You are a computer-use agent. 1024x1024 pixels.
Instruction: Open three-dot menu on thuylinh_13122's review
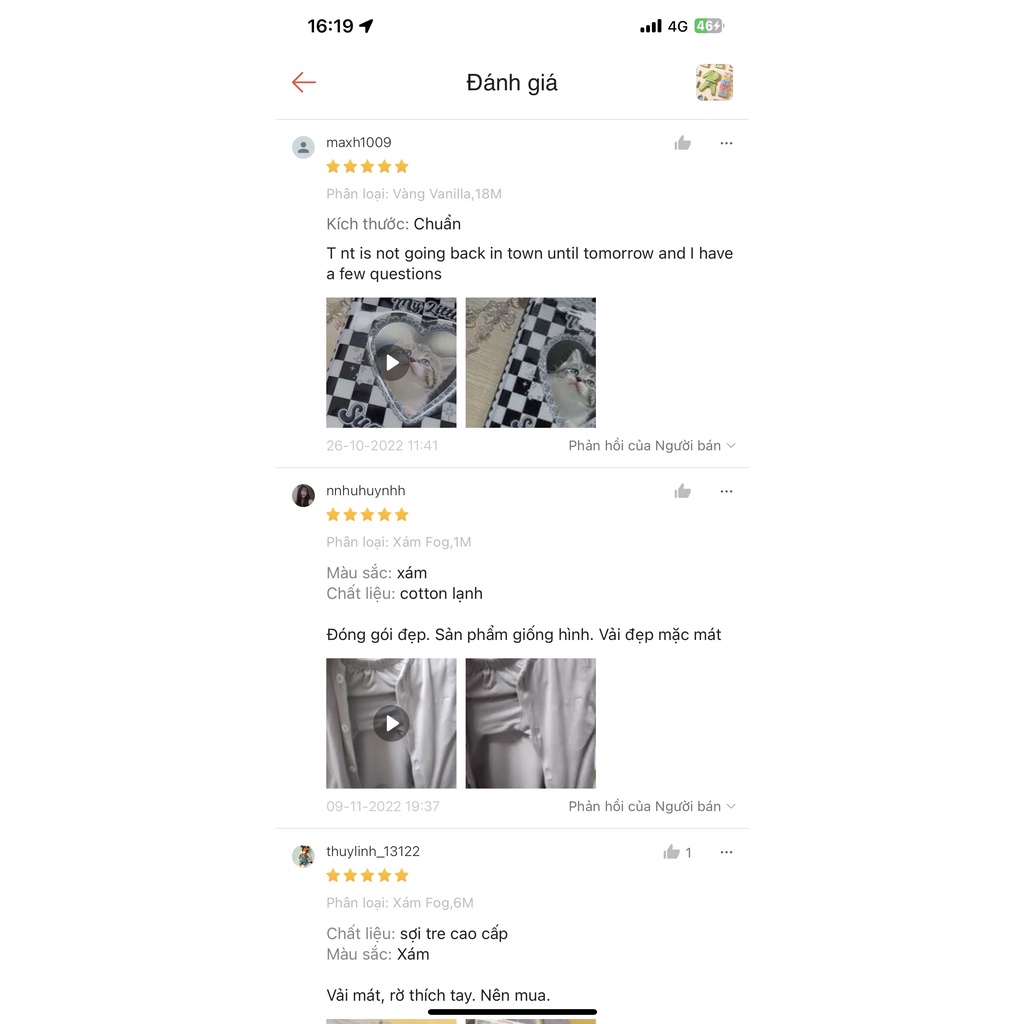click(x=726, y=852)
